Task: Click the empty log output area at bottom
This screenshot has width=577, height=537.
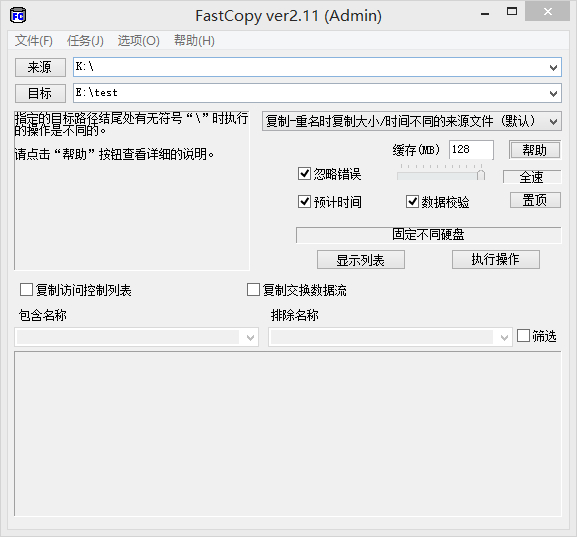Action: (288, 434)
